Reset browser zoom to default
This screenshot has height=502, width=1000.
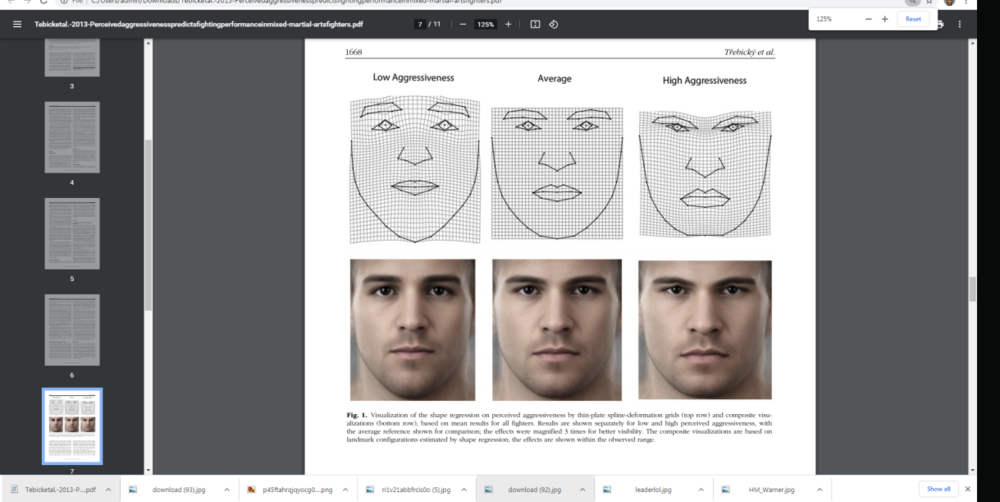pyautogui.click(x=913, y=19)
